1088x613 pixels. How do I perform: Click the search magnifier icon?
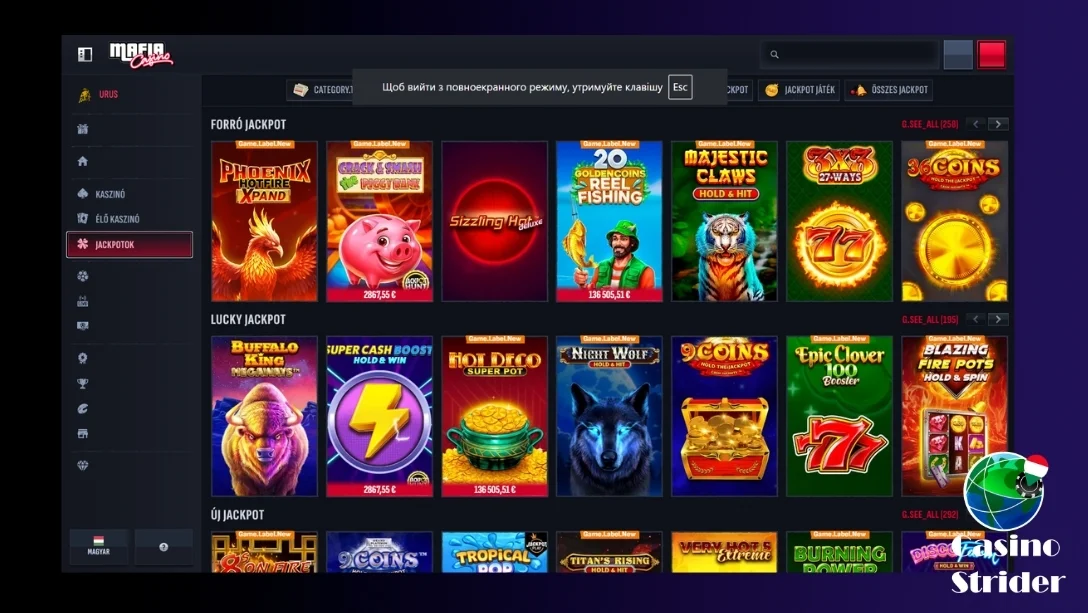click(x=773, y=54)
